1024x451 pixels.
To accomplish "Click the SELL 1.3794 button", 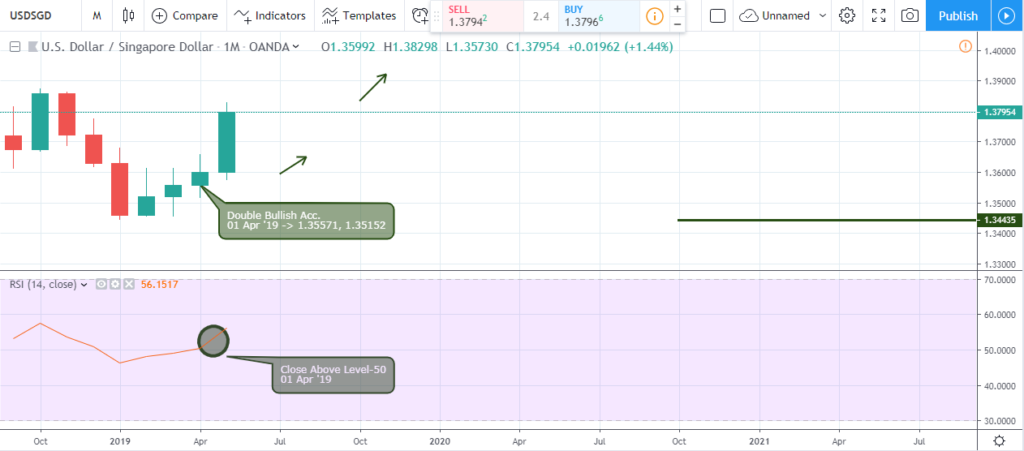I will coord(484,16).
